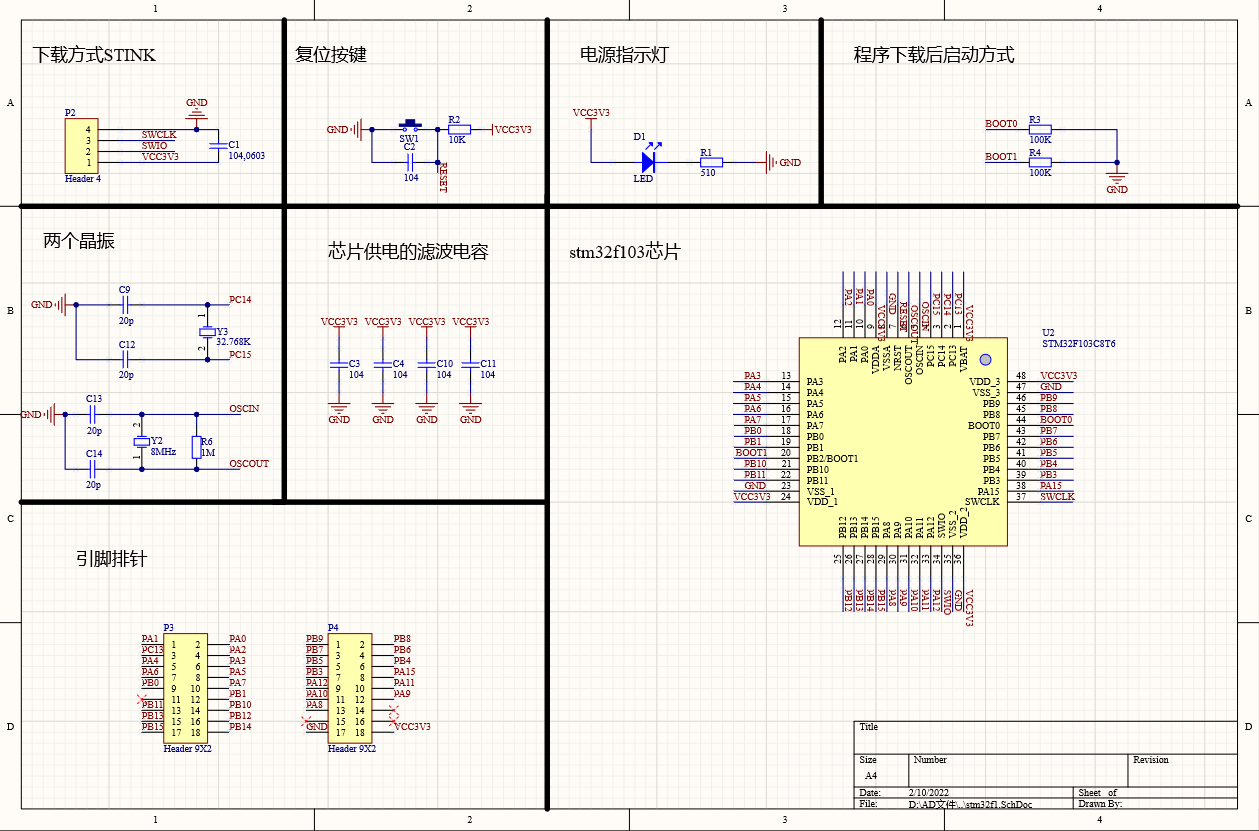Viewport: 1259px width, 831px height.
Task: Click the 下载方式STINK section title
Action: coord(94,54)
